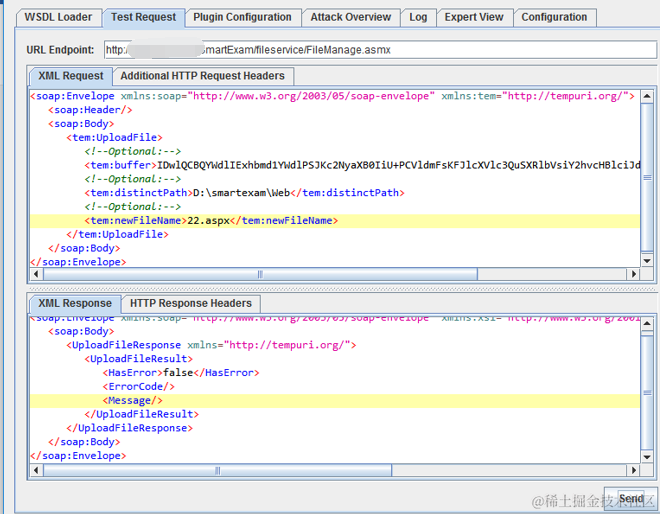Click XML Request horizontal scrollbar thumb

pos(260,274)
